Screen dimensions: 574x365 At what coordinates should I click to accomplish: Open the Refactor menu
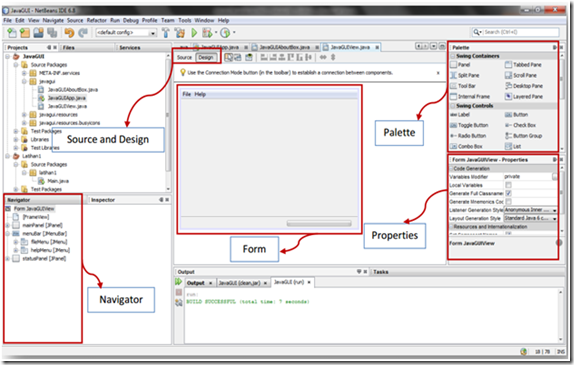tap(96, 21)
